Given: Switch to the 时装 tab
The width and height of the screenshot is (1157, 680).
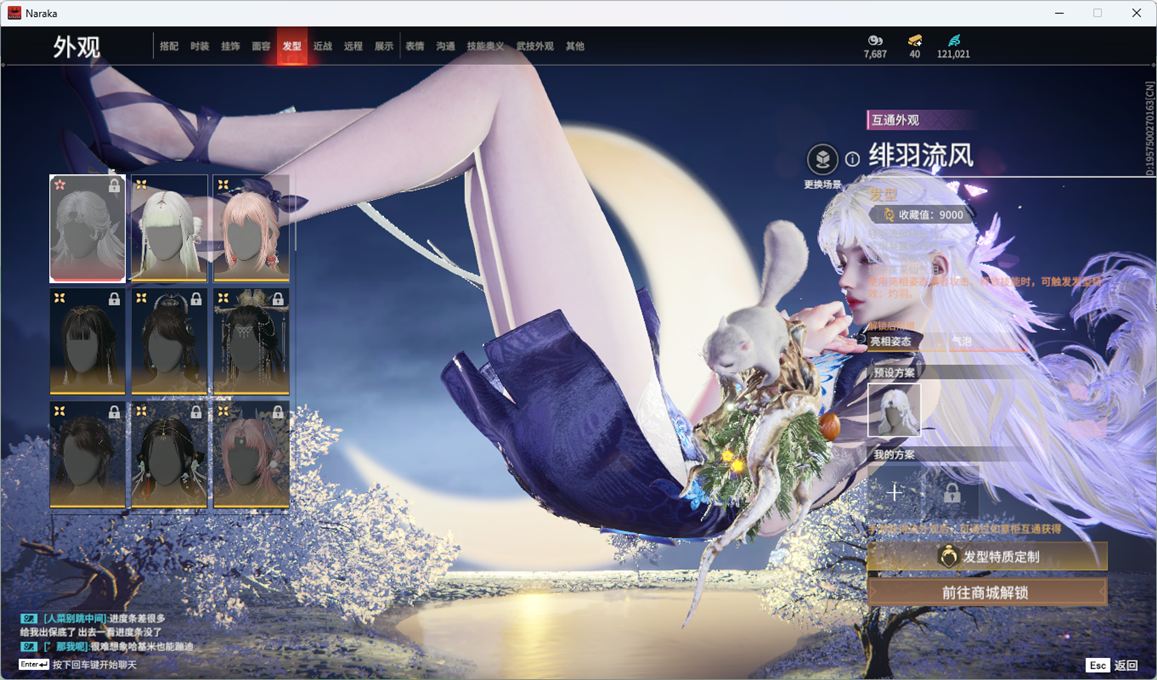Looking at the screenshot, I should click(x=200, y=46).
